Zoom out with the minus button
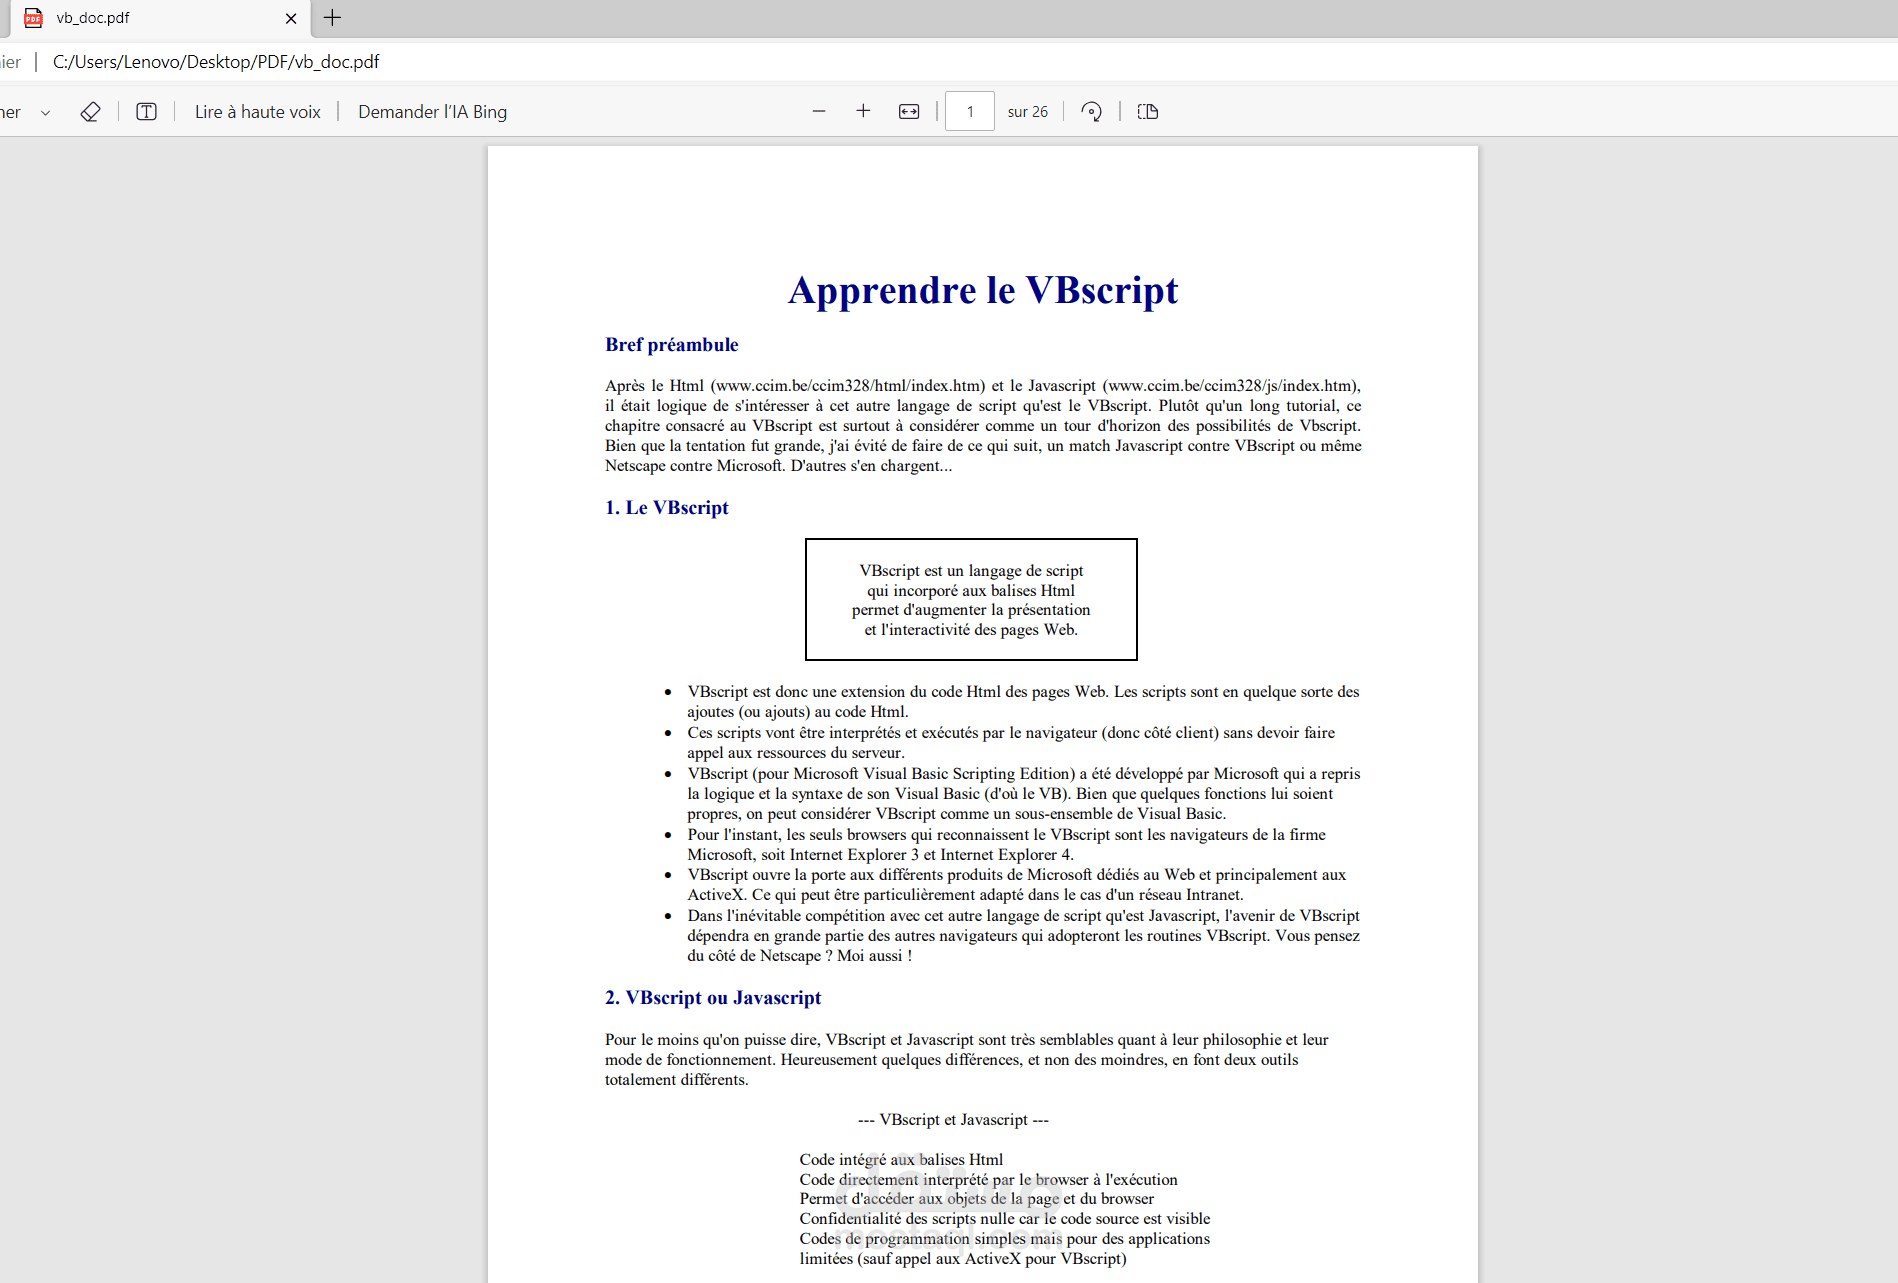1898x1283 pixels. 819,111
